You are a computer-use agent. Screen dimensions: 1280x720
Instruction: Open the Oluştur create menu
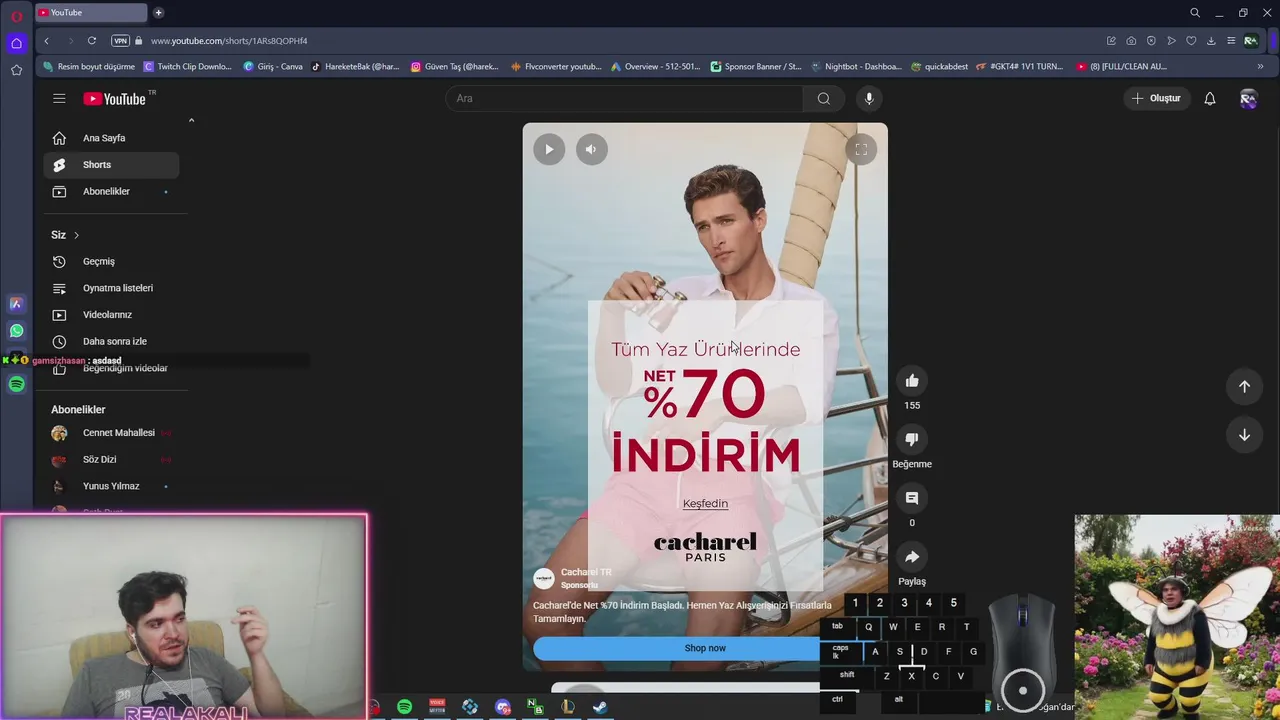(x=1156, y=98)
